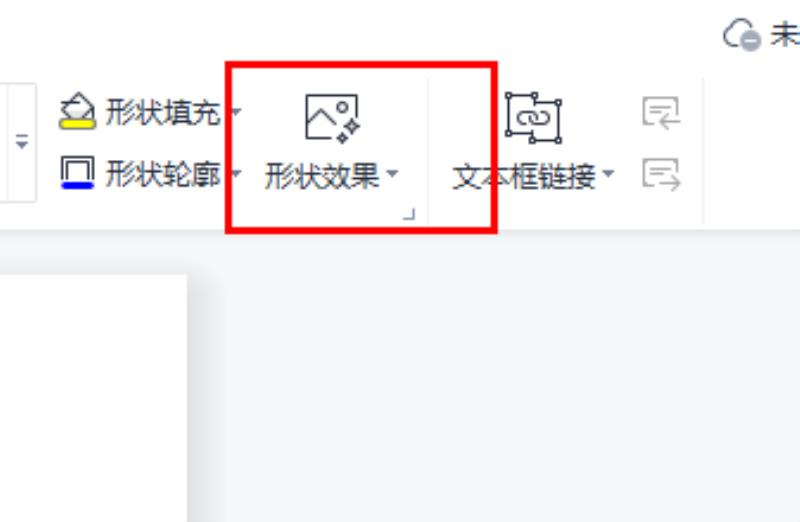The image size is (800, 522).
Task: Click the 文本框链接 text label
Action: [x=524, y=177]
